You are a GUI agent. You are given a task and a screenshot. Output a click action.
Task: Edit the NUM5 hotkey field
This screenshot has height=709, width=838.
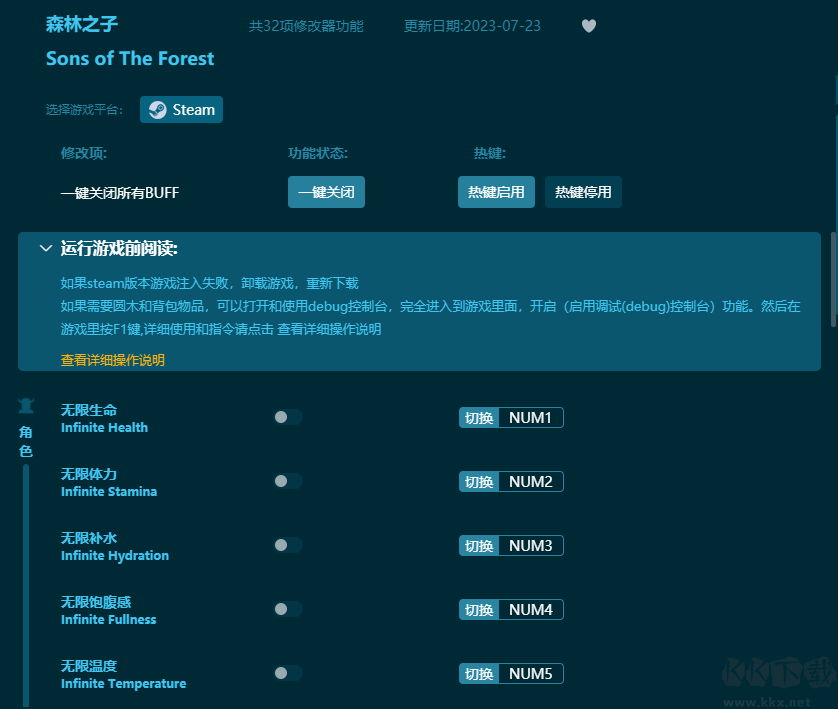click(x=531, y=674)
